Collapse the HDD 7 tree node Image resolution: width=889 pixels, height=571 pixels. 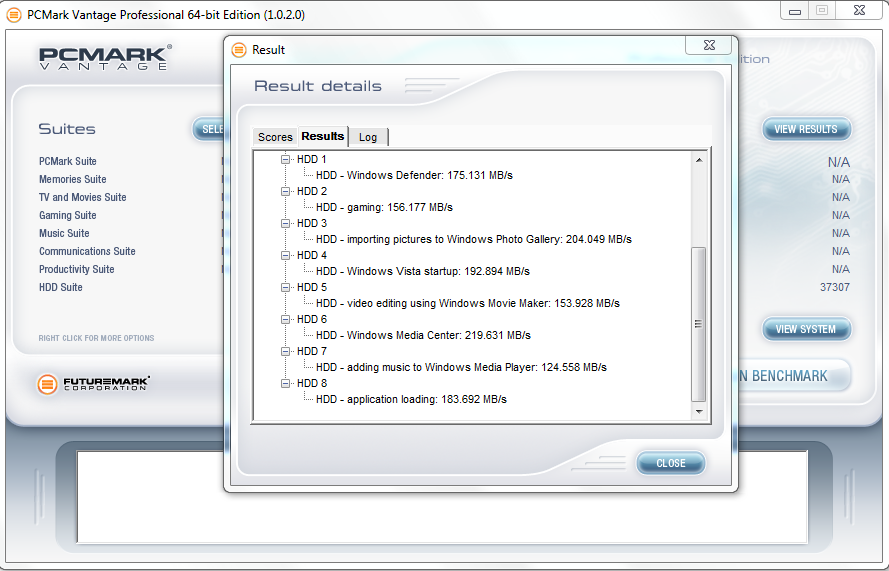(286, 352)
